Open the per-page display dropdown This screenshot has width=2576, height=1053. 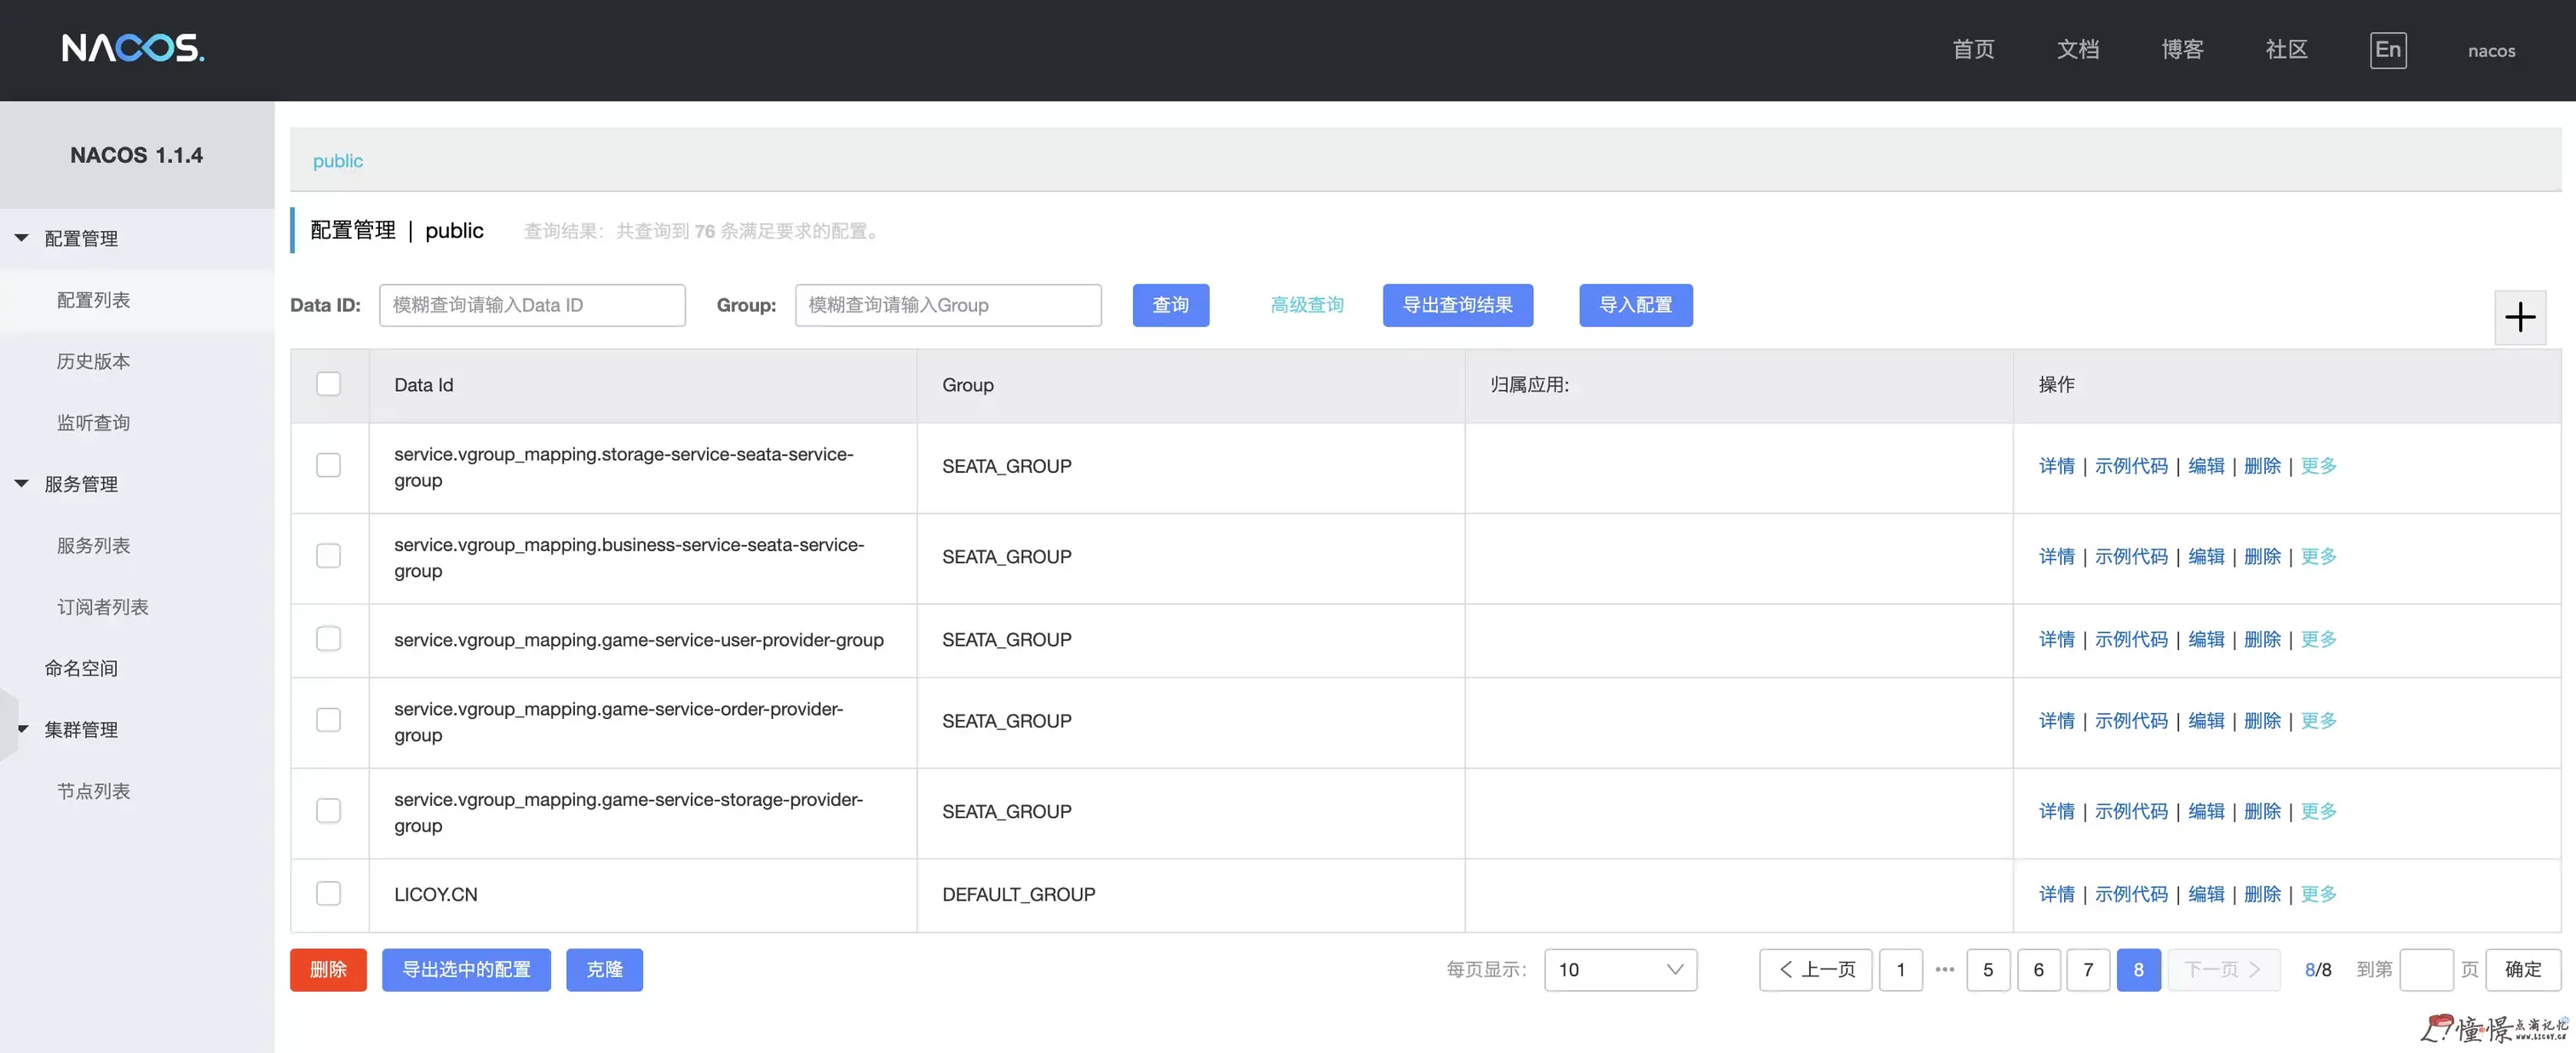point(1620,969)
